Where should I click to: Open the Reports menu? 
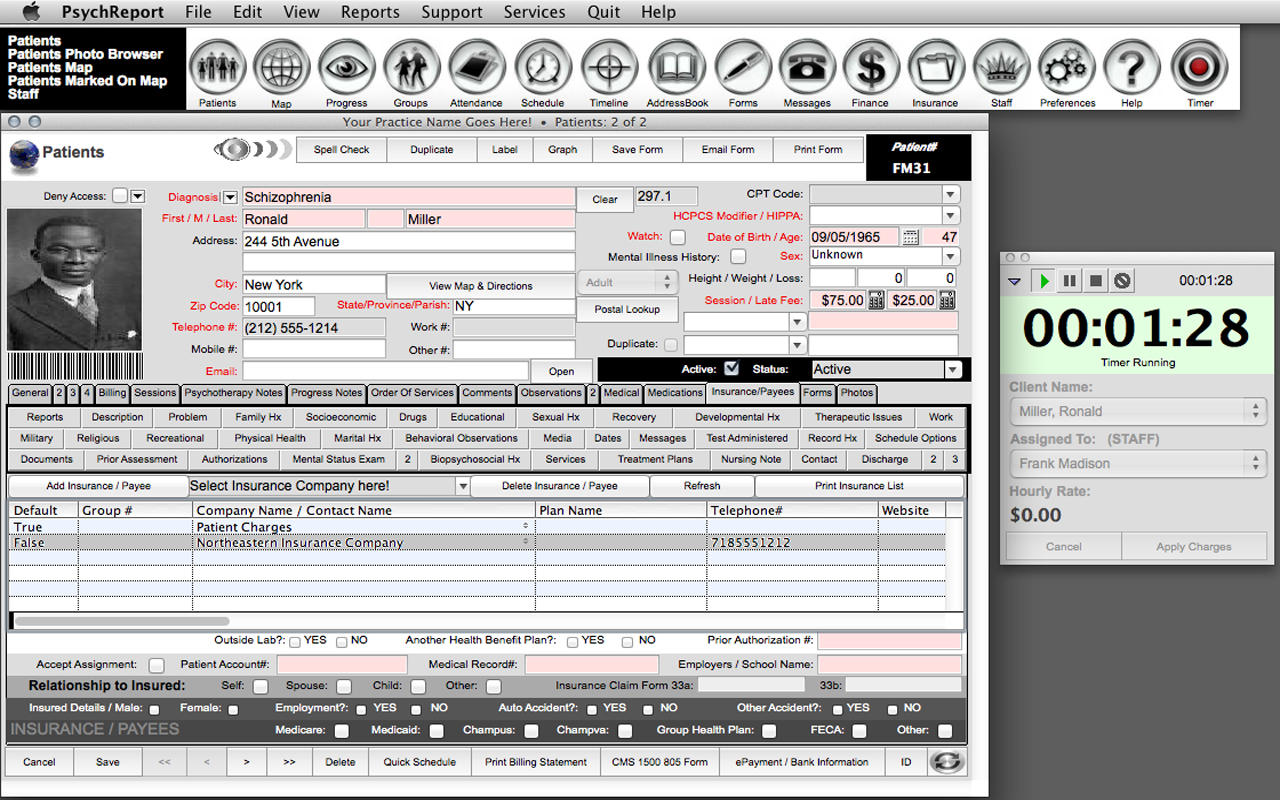(x=369, y=12)
